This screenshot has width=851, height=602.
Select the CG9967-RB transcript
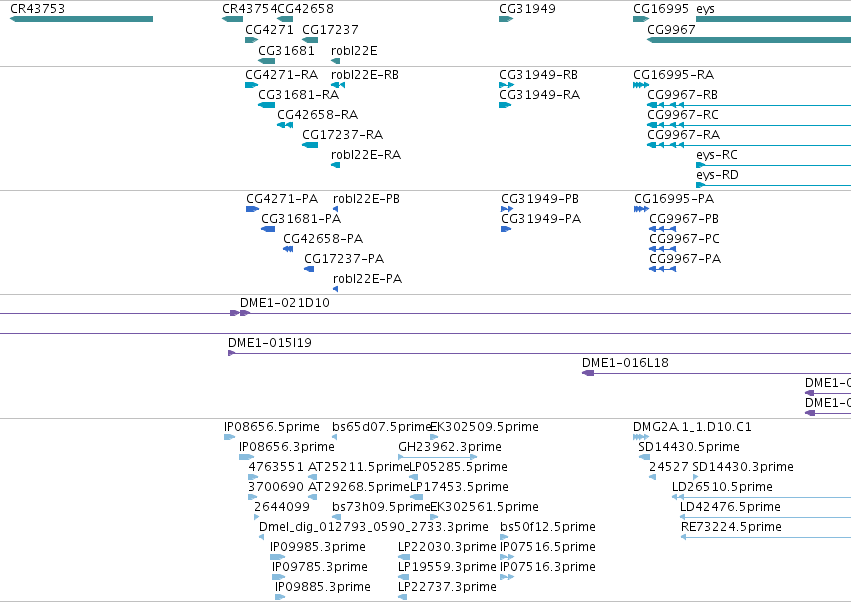pyautogui.click(x=749, y=105)
